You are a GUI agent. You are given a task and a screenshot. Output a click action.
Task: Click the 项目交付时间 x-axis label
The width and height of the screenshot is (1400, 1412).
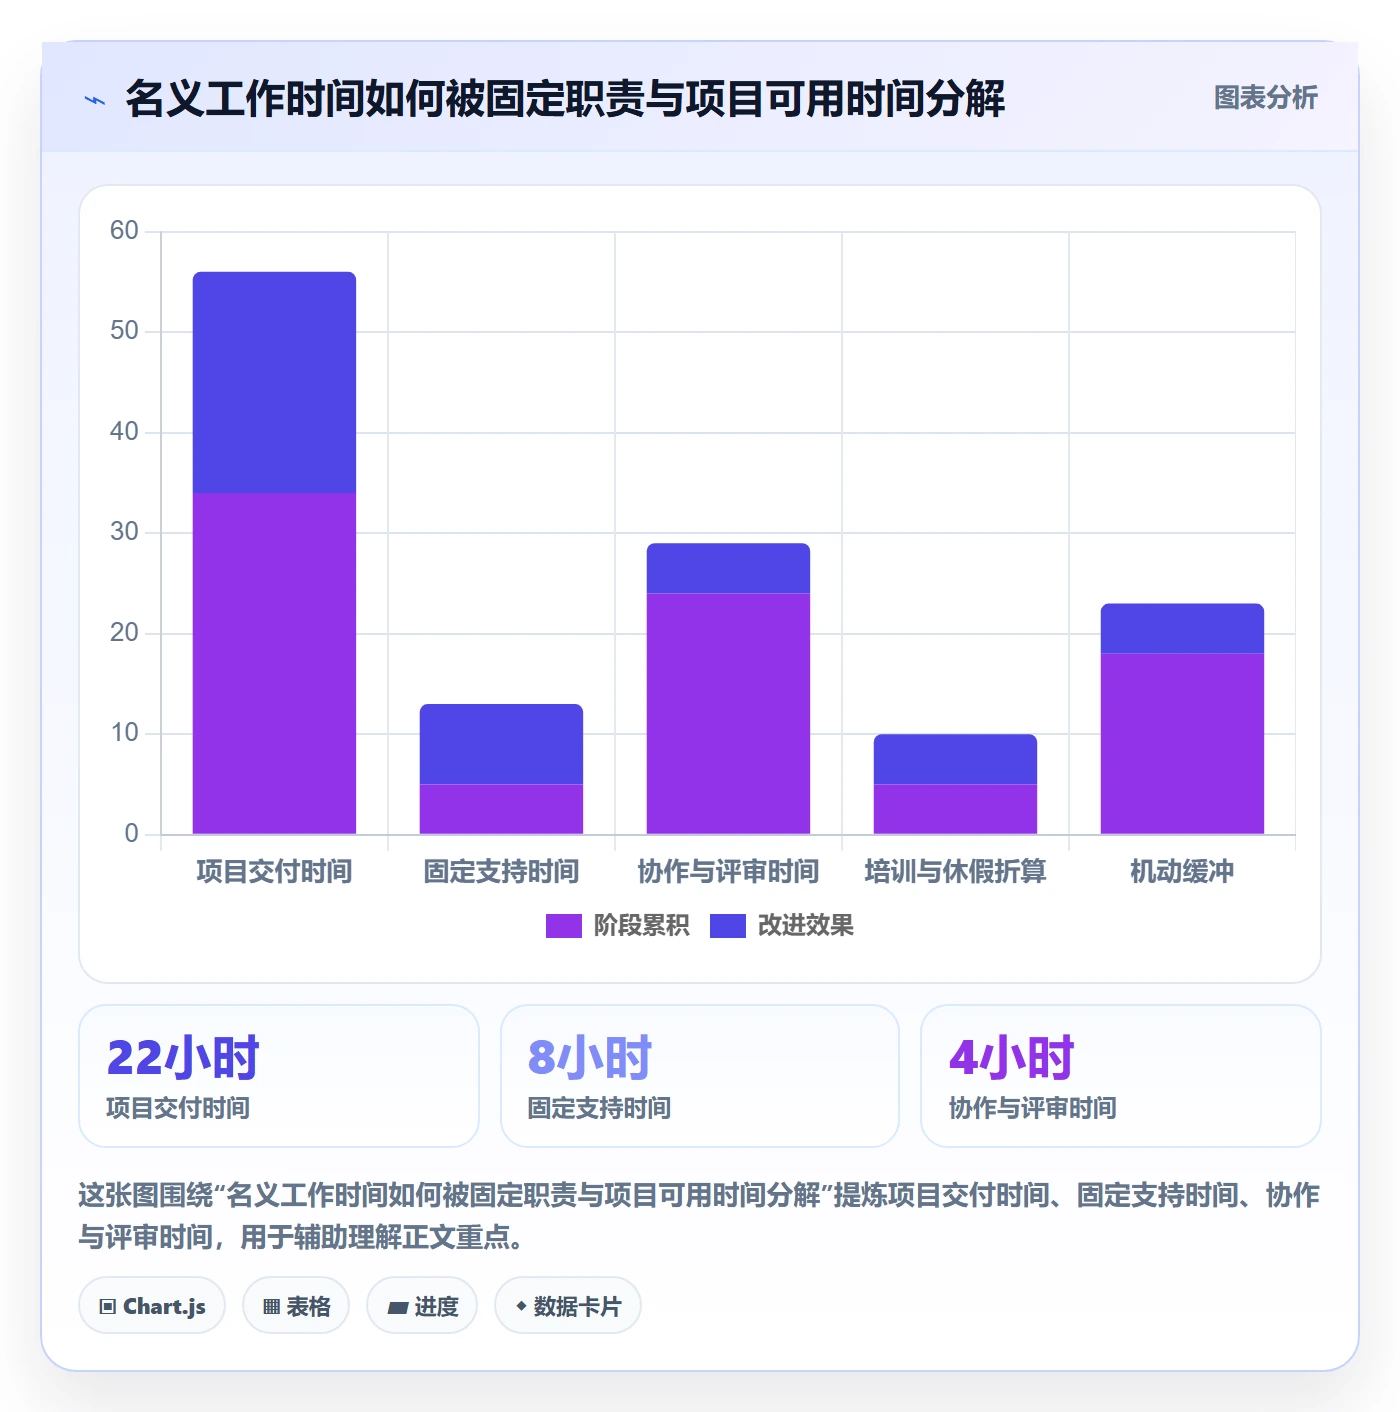coord(274,872)
